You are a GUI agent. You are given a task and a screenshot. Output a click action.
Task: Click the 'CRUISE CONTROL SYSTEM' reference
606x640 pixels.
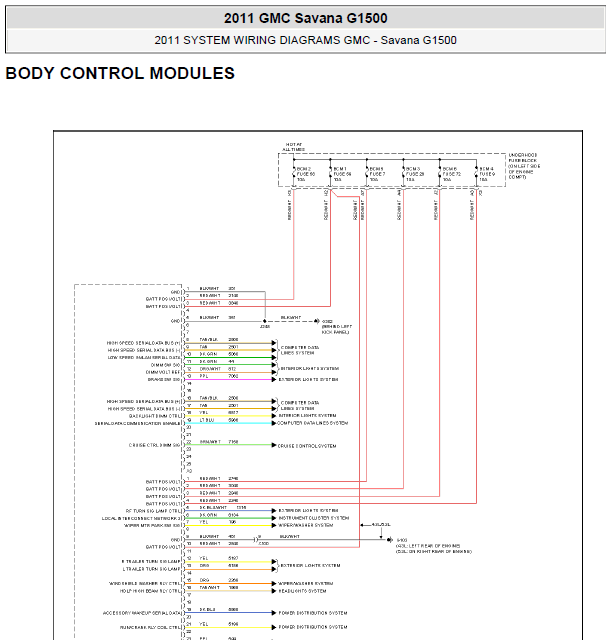pyautogui.click(x=307, y=446)
